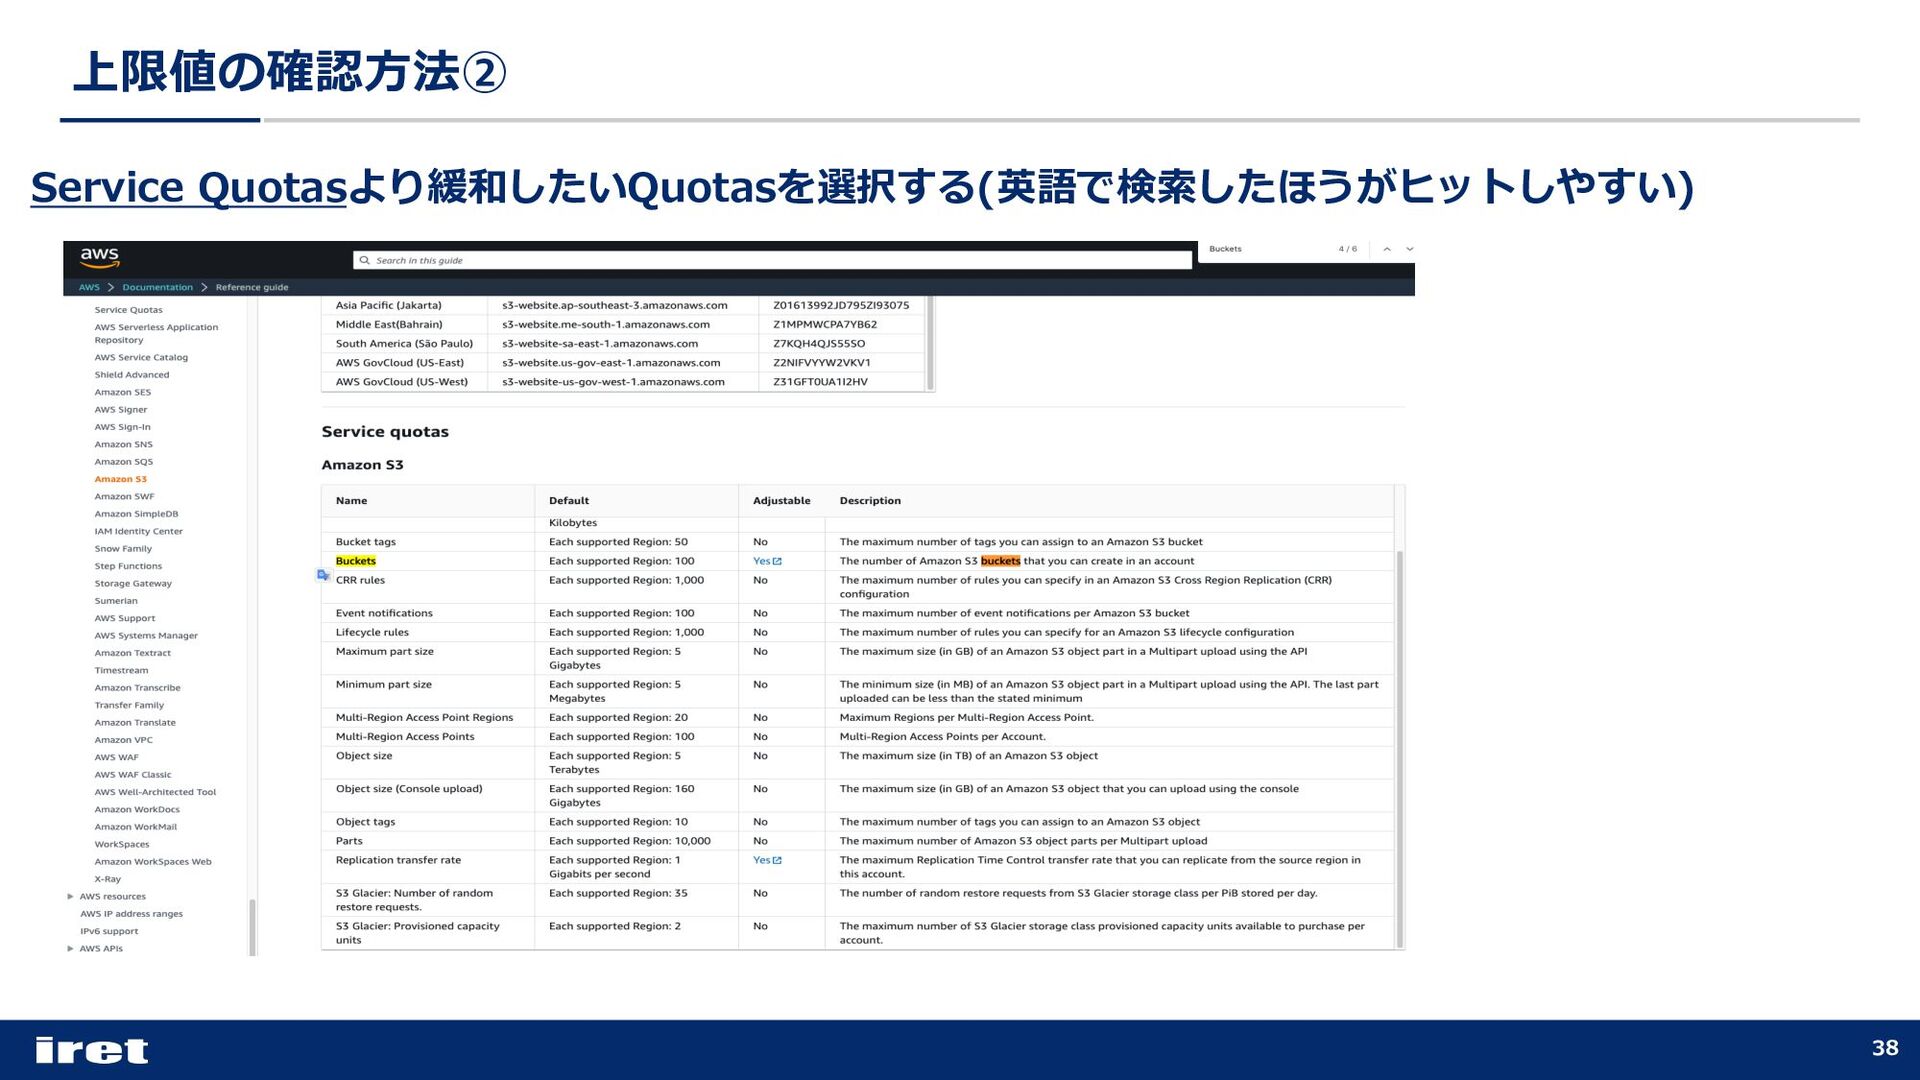The width and height of the screenshot is (1920, 1080).
Task: Open external link icon beside Replication transfer rate Yes
Action: point(777,861)
